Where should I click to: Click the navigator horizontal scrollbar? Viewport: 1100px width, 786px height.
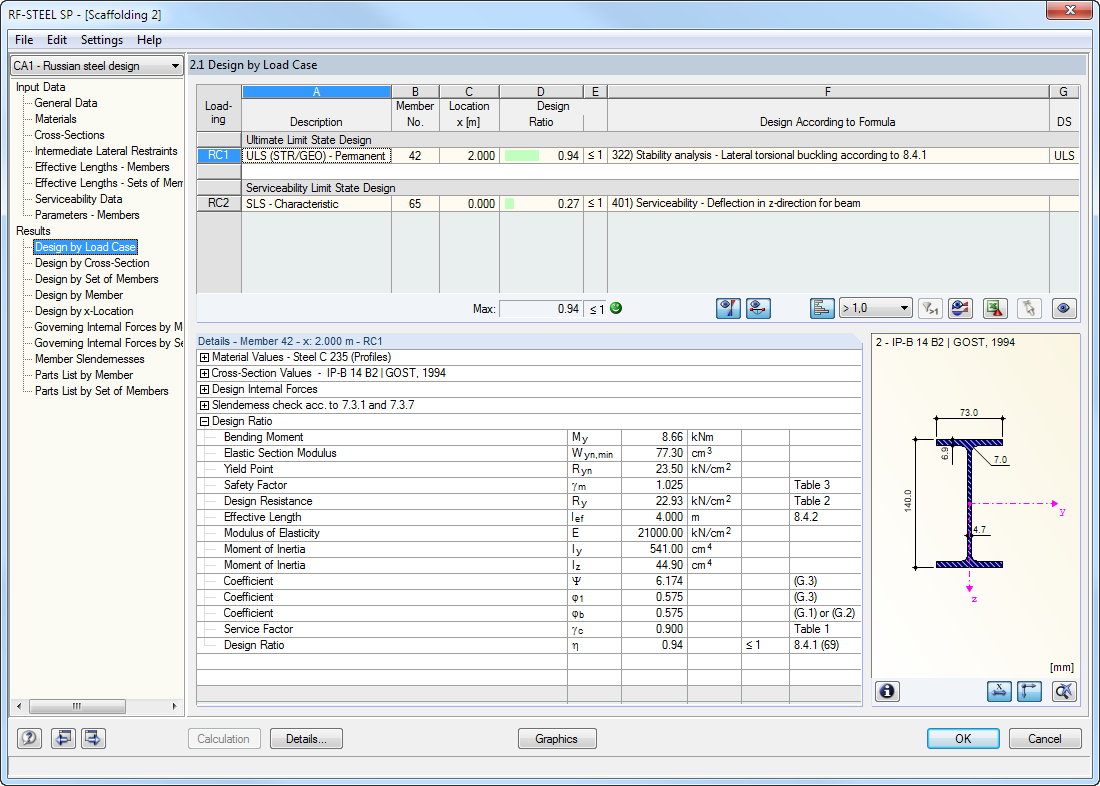coord(97,706)
